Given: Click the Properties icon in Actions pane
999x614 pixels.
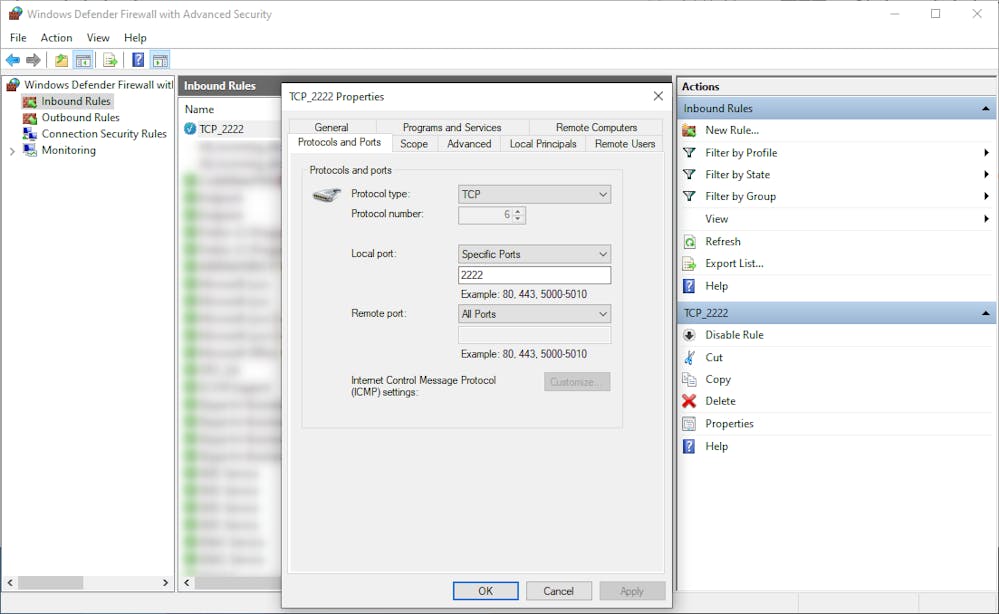Looking at the screenshot, I should 689,424.
